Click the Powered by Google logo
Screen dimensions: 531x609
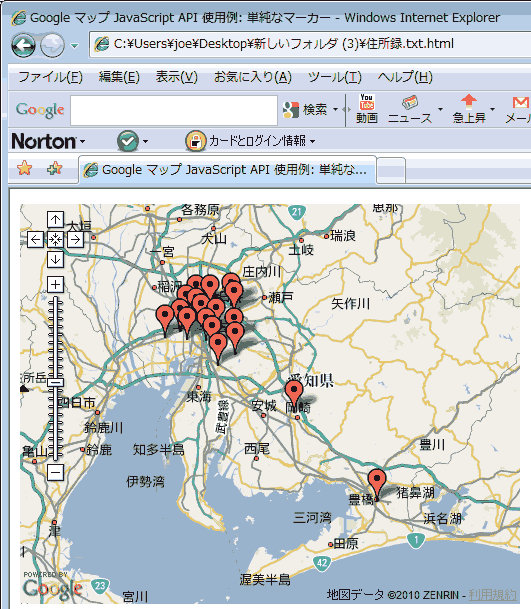52,585
